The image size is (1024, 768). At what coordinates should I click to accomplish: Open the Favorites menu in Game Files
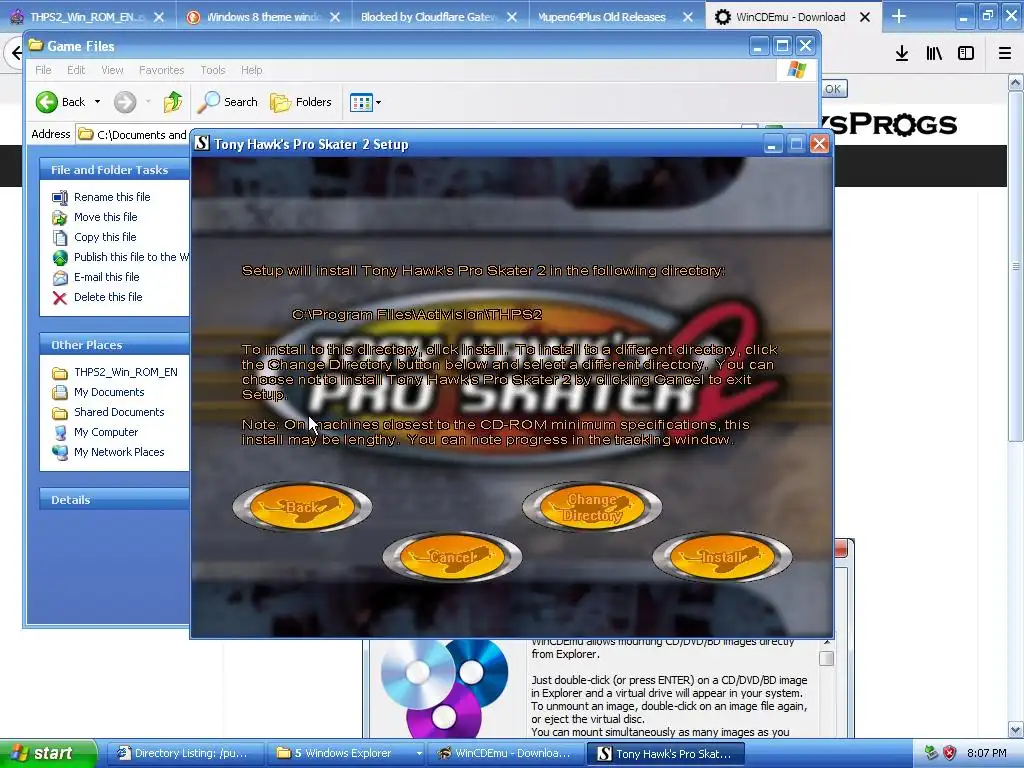[x=161, y=70]
